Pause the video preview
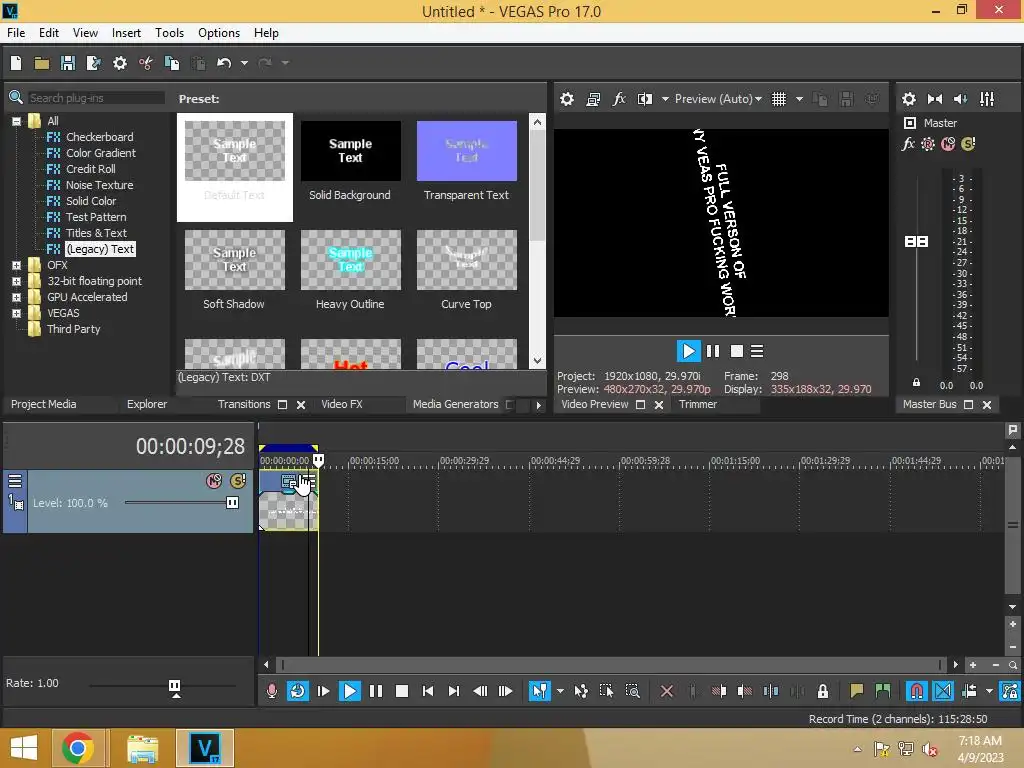 (x=713, y=351)
